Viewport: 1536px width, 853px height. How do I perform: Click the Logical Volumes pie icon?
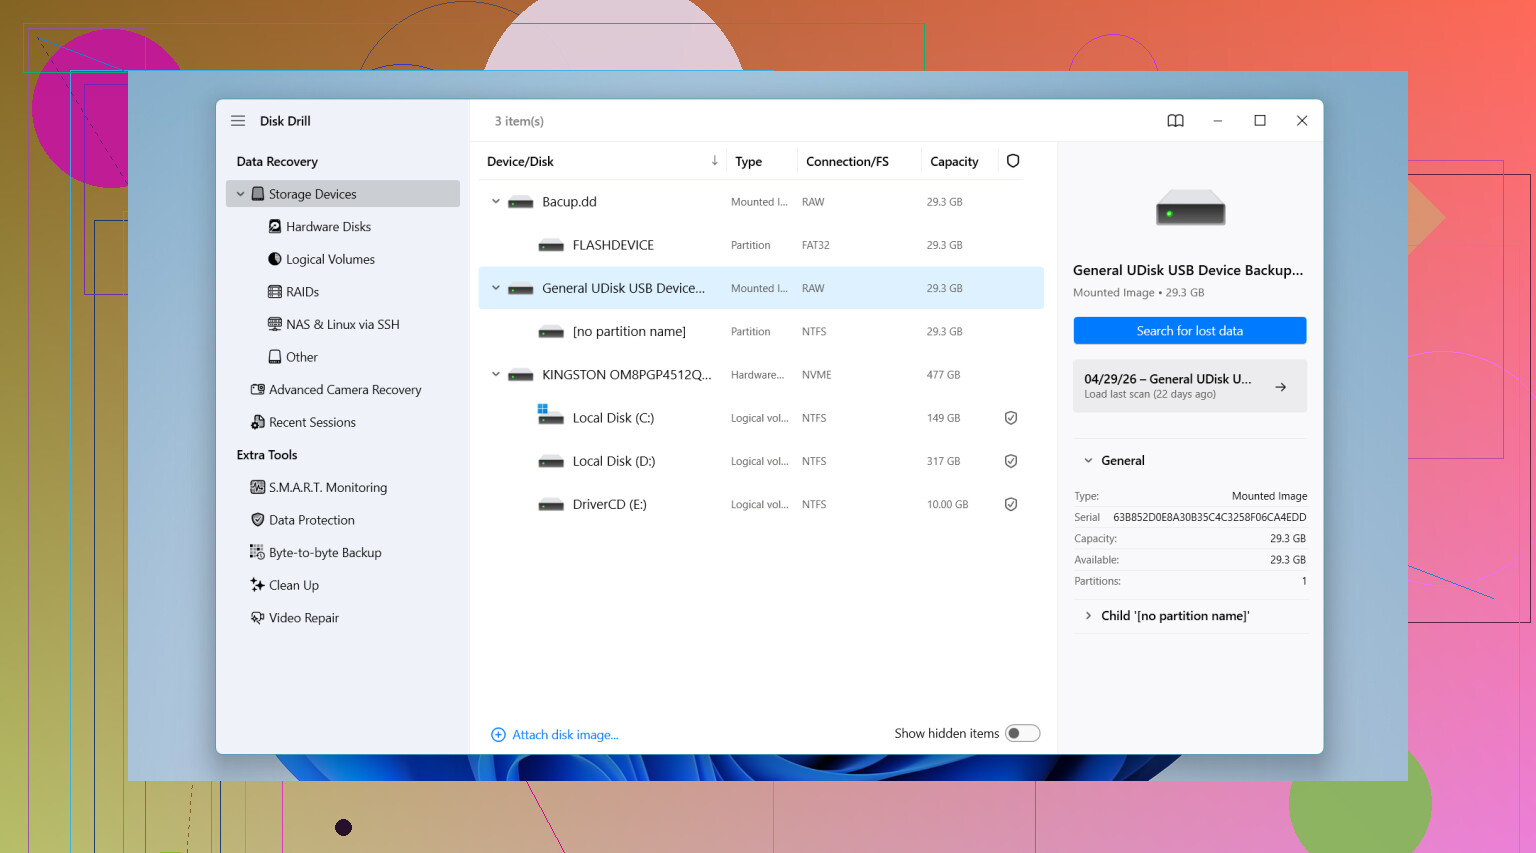(275, 259)
